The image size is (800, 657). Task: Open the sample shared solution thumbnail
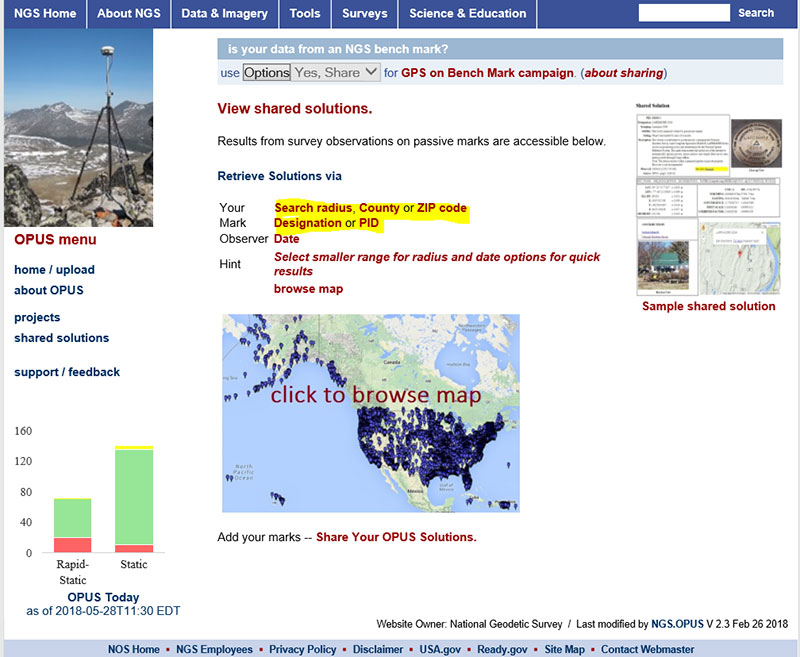(x=708, y=198)
